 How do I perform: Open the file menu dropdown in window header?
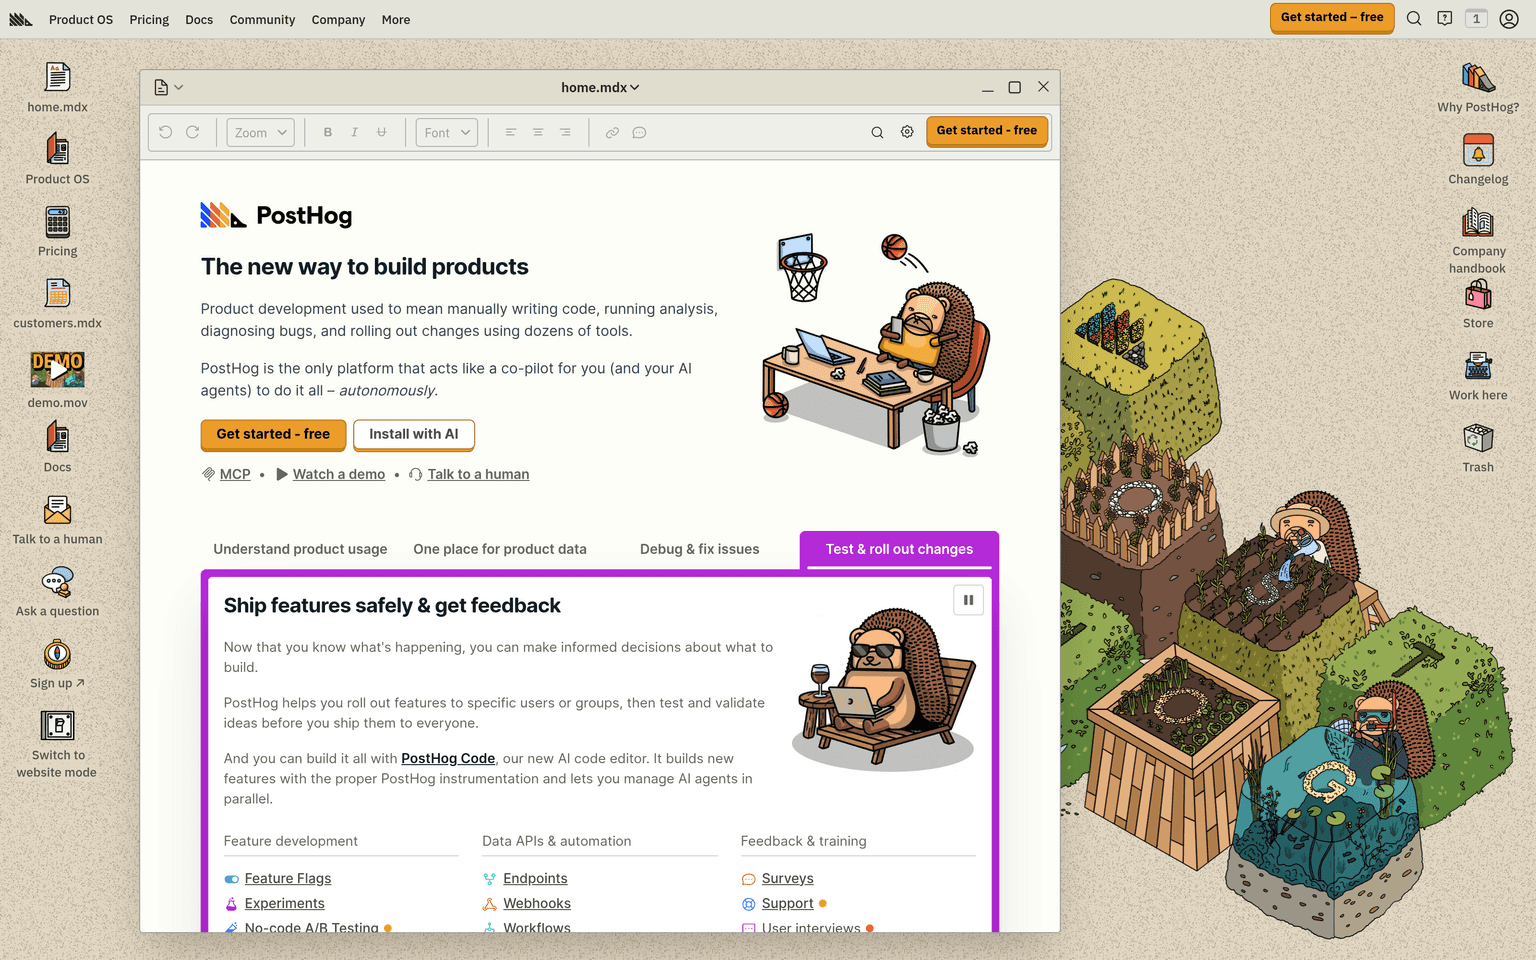pyautogui.click(x=169, y=88)
